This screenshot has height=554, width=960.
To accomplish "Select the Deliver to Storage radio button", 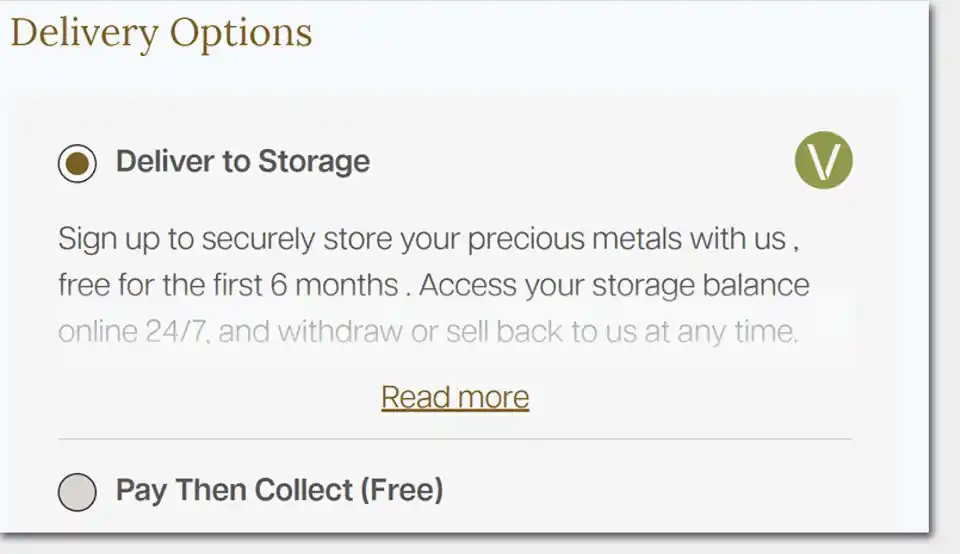I will click(77, 163).
